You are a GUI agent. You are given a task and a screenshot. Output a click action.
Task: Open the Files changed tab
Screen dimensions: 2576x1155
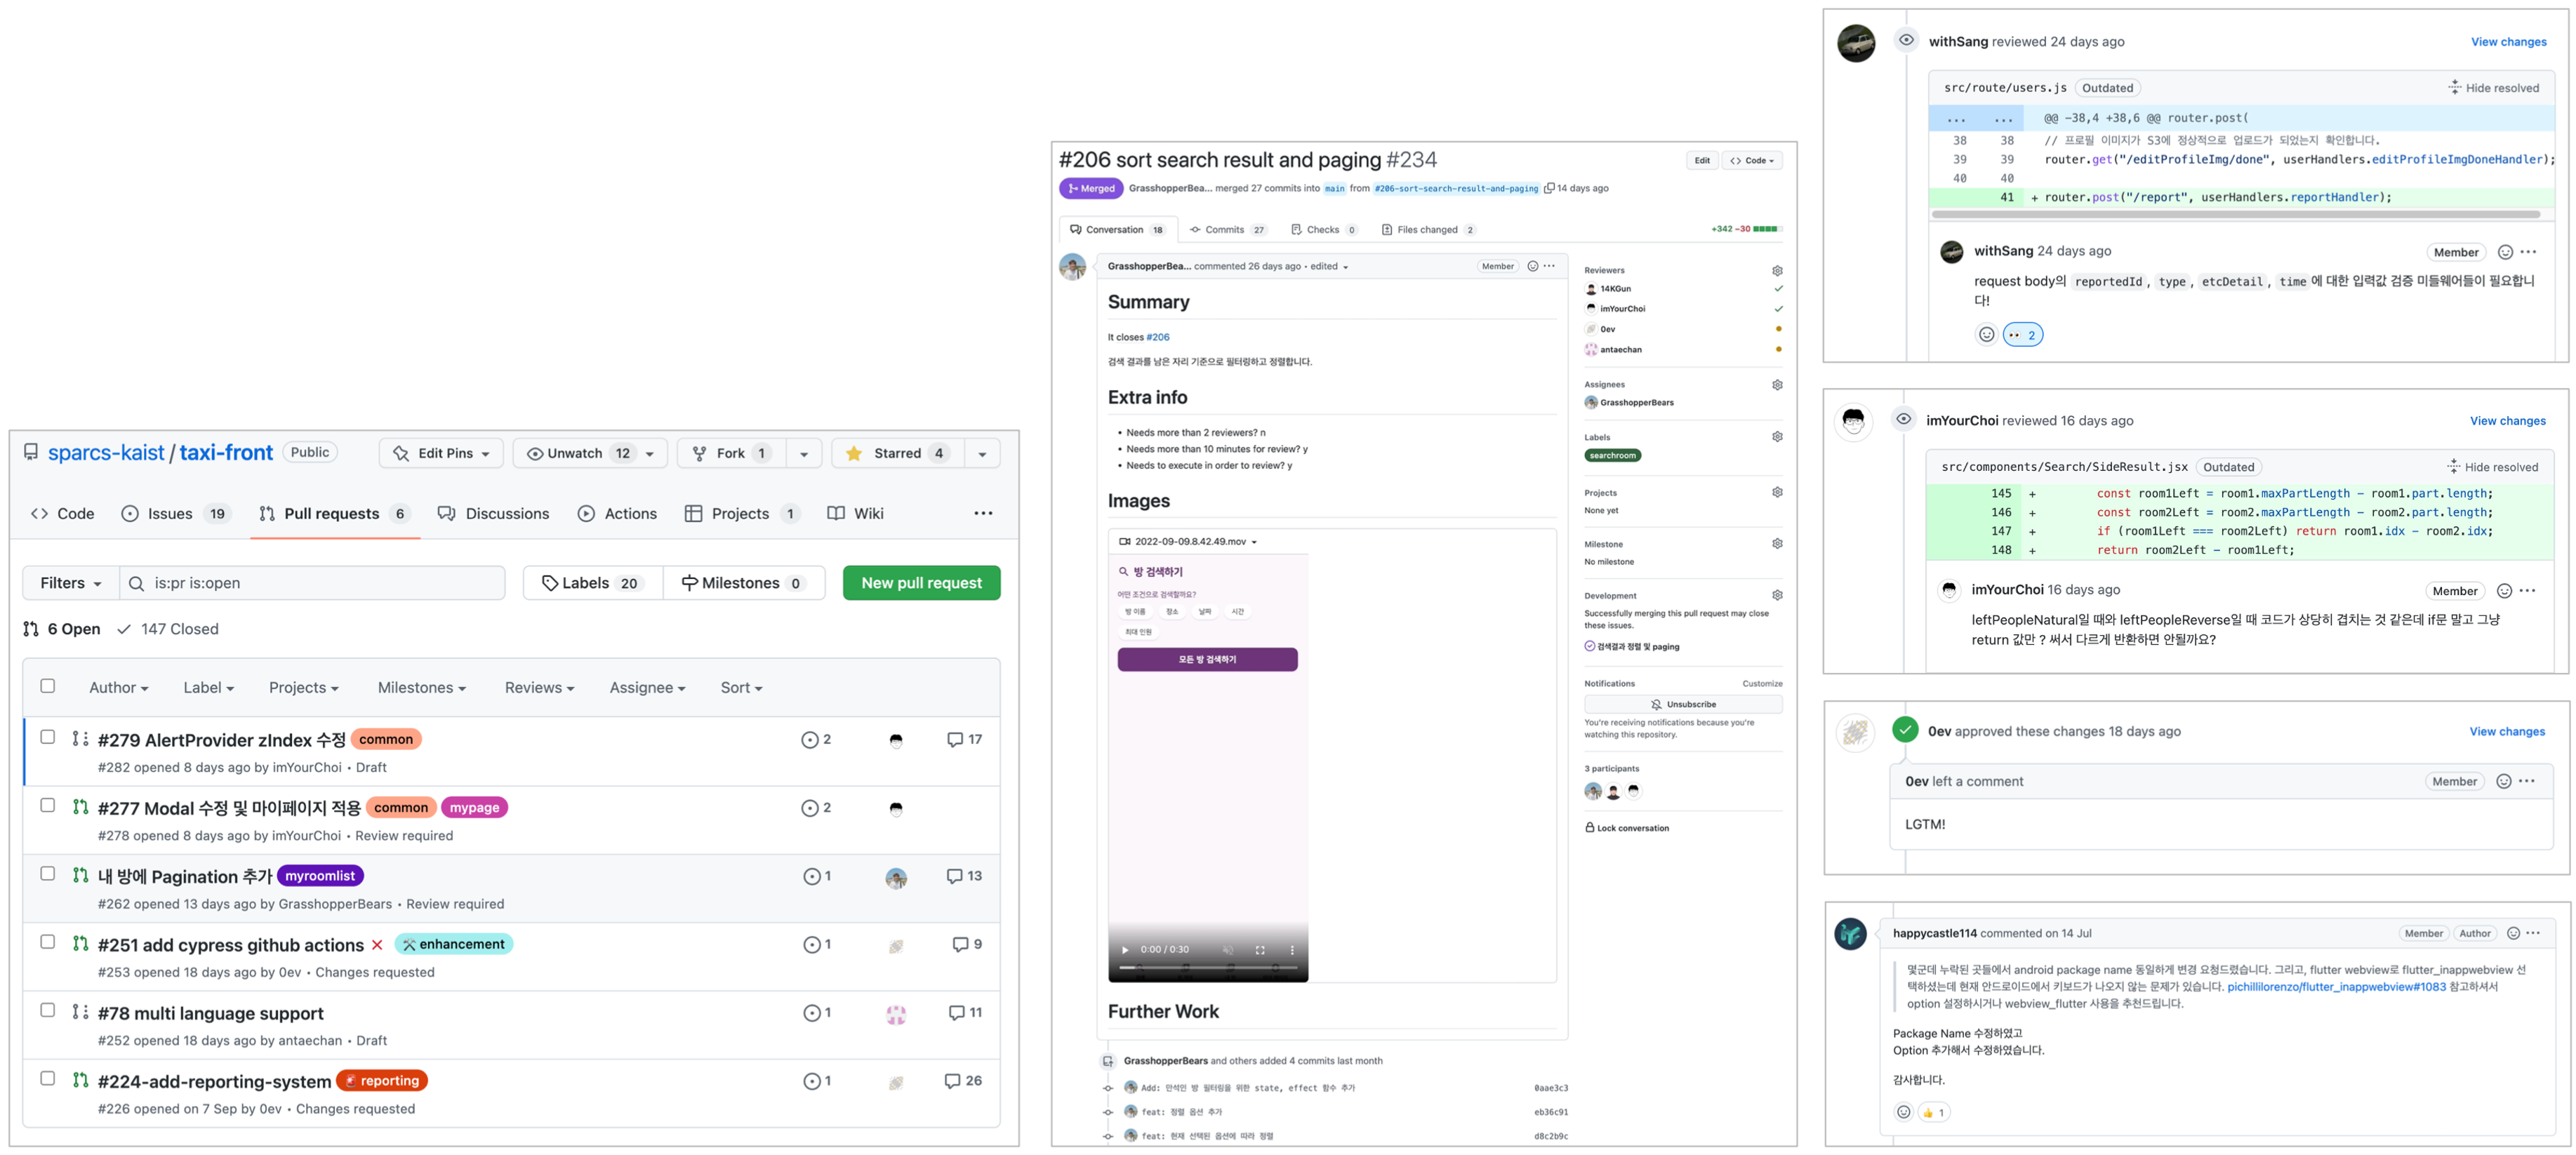[x=1427, y=230]
